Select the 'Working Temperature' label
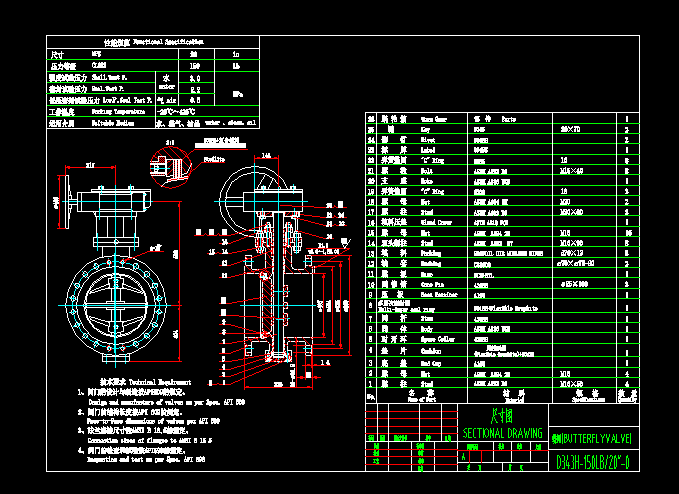The image size is (679, 494). (118, 112)
